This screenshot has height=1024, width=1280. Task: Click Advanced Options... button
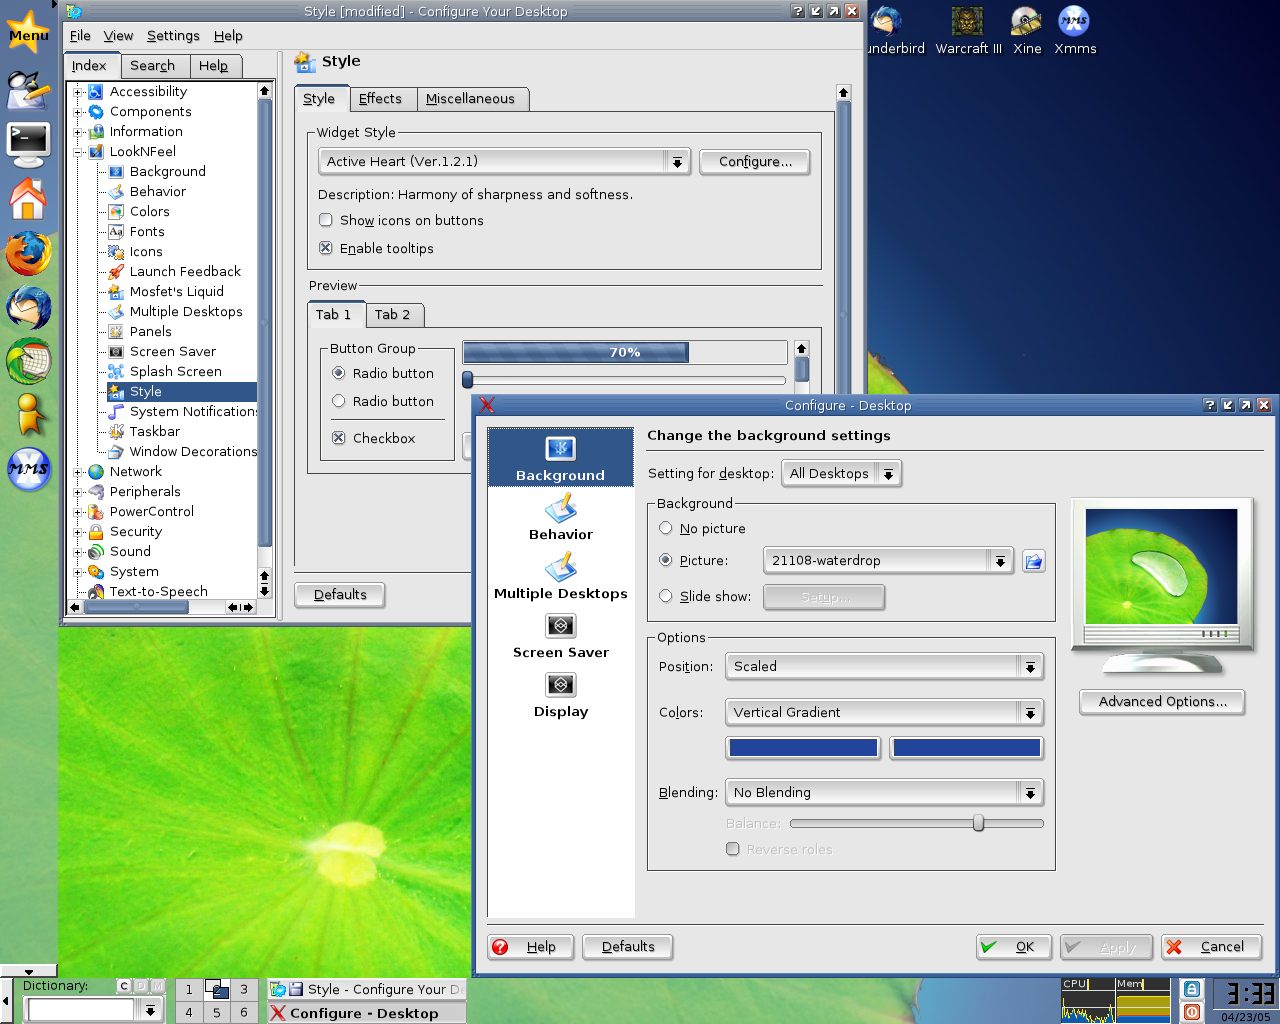(1162, 701)
